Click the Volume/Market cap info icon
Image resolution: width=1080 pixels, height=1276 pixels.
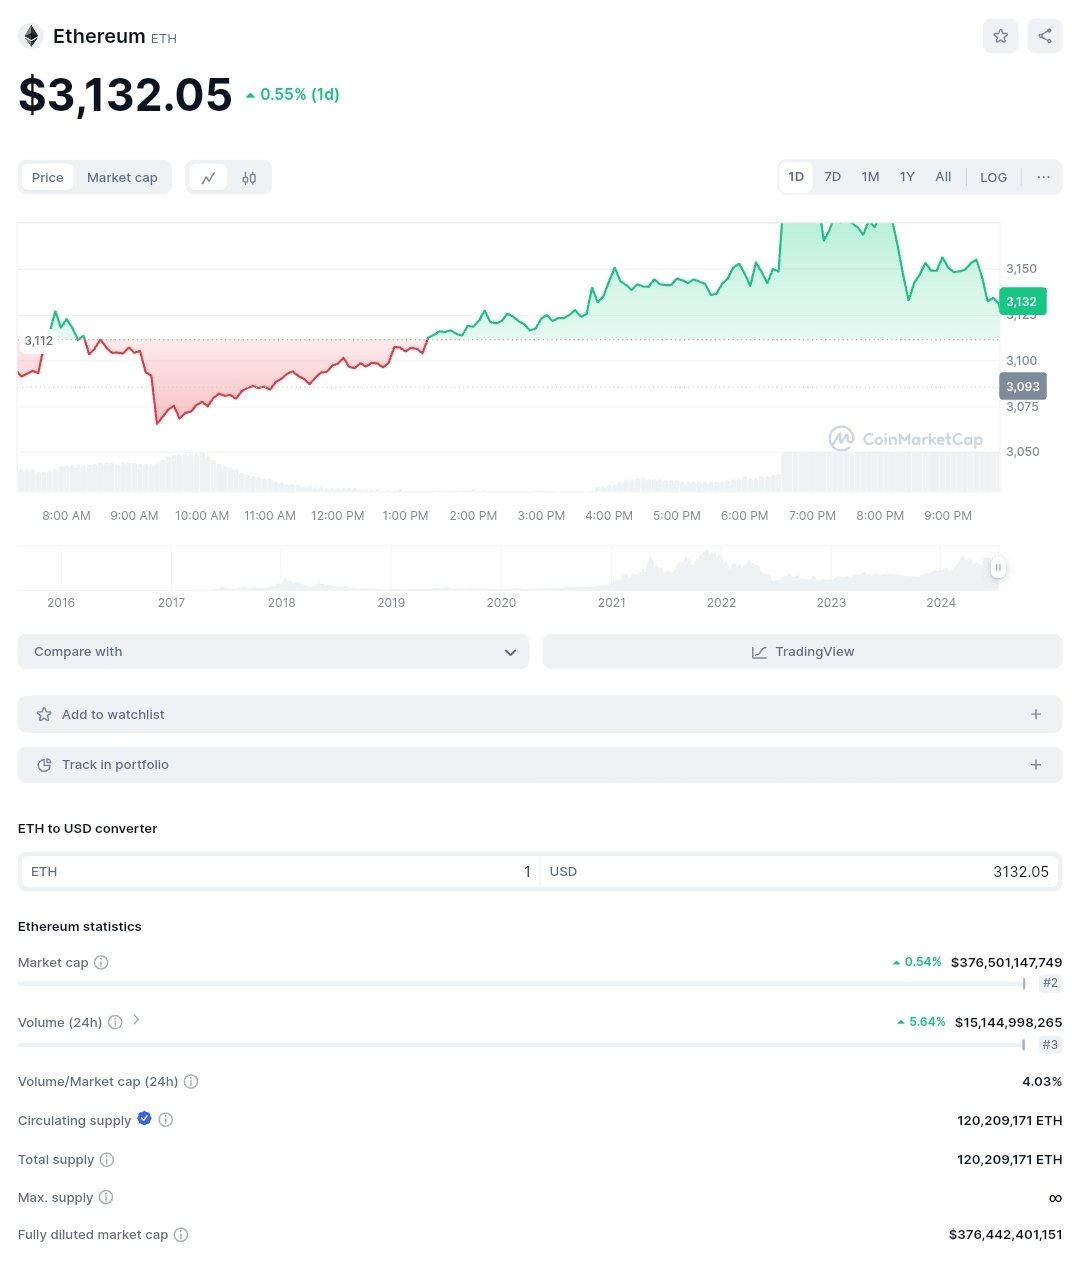[x=191, y=1082]
